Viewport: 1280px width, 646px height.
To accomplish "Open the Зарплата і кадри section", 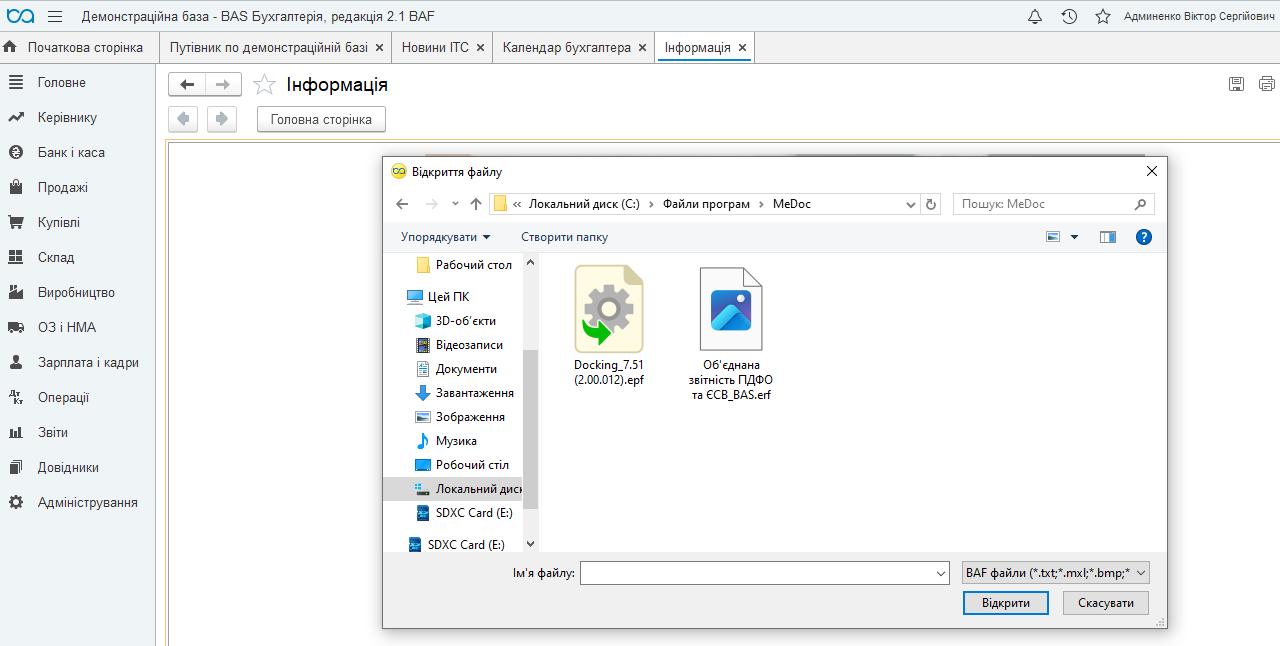I will point(88,363).
